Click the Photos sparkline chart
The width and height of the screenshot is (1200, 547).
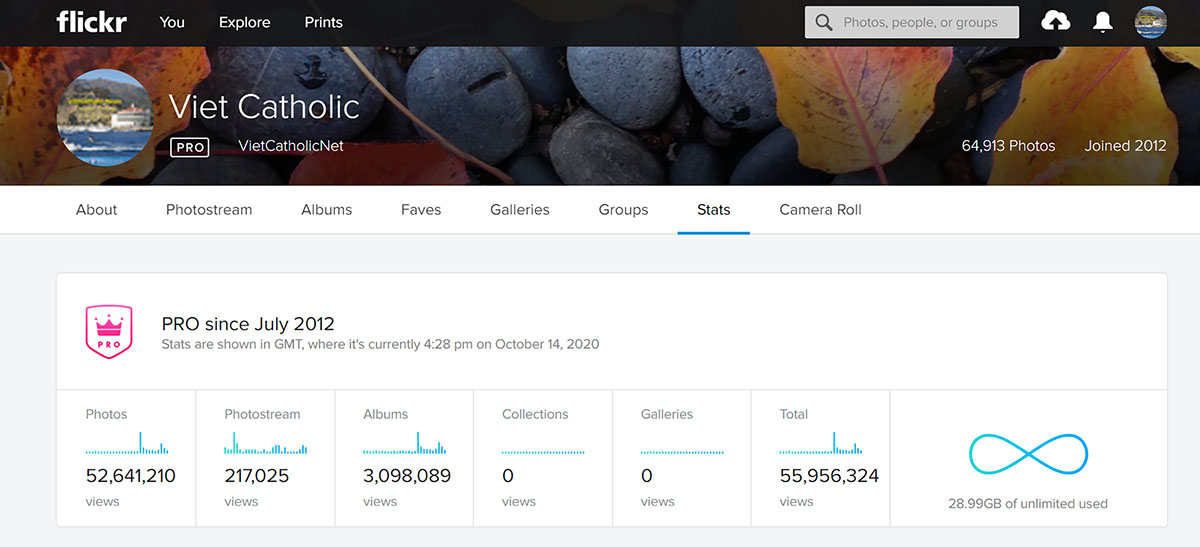[127, 443]
